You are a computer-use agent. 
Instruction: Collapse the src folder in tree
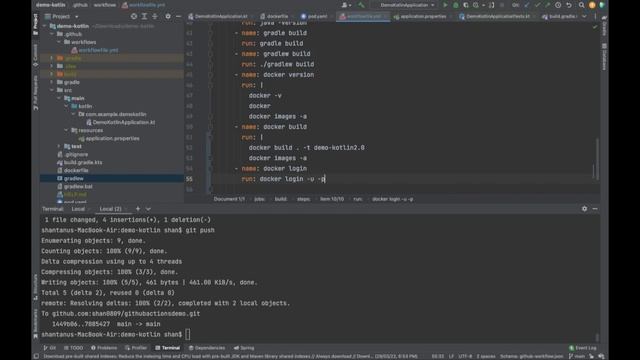52,90
